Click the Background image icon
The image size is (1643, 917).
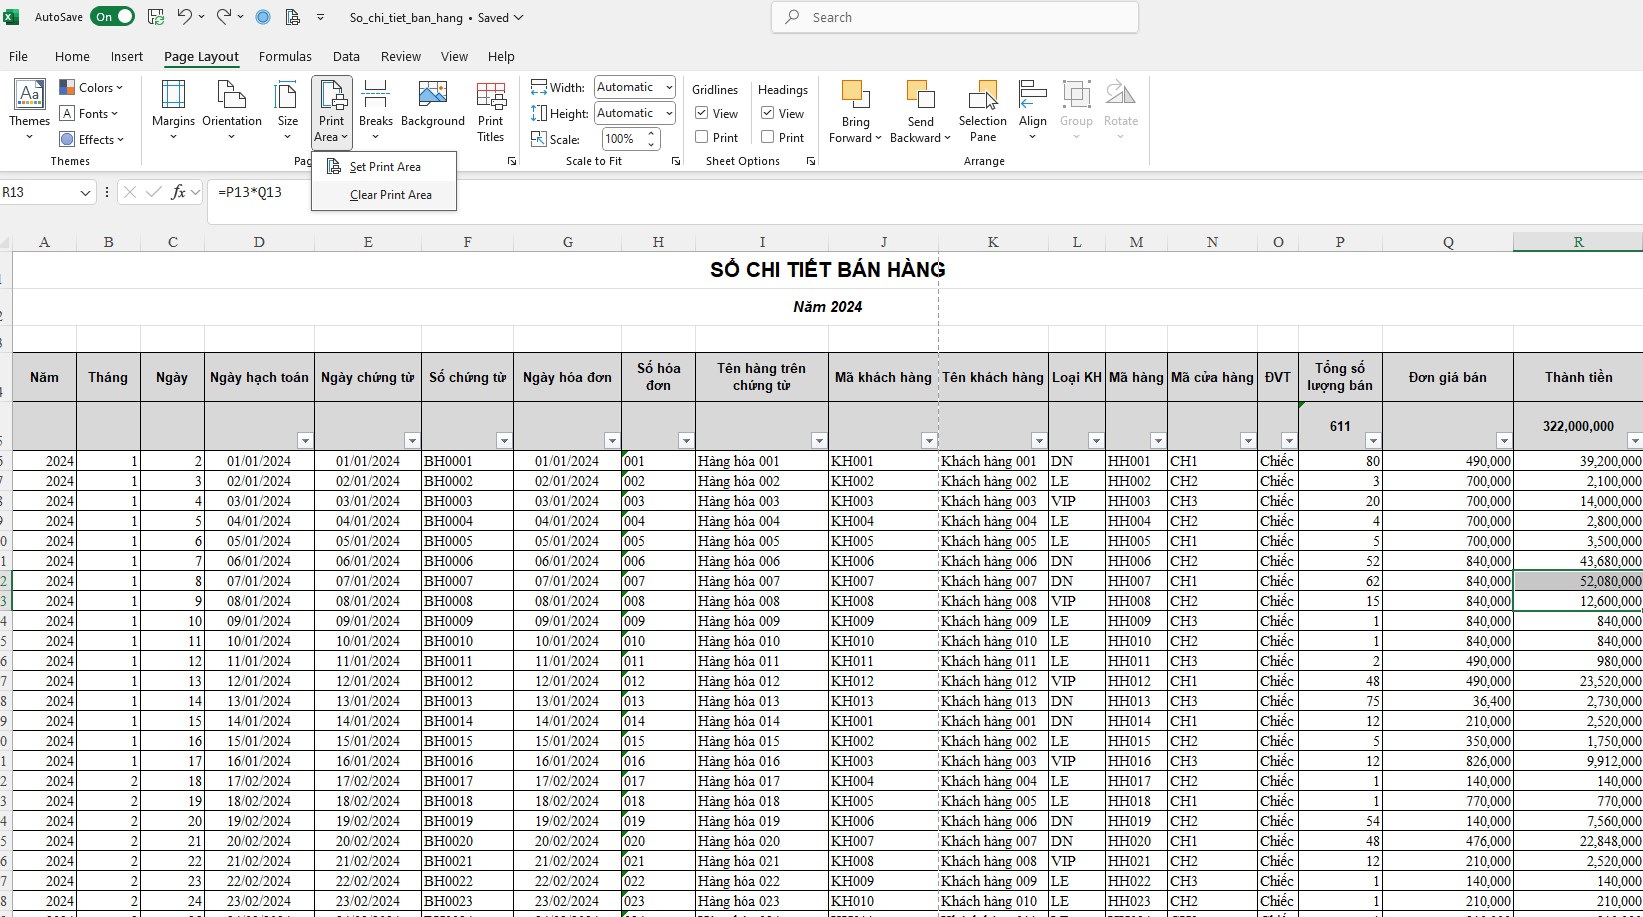point(433,104)
